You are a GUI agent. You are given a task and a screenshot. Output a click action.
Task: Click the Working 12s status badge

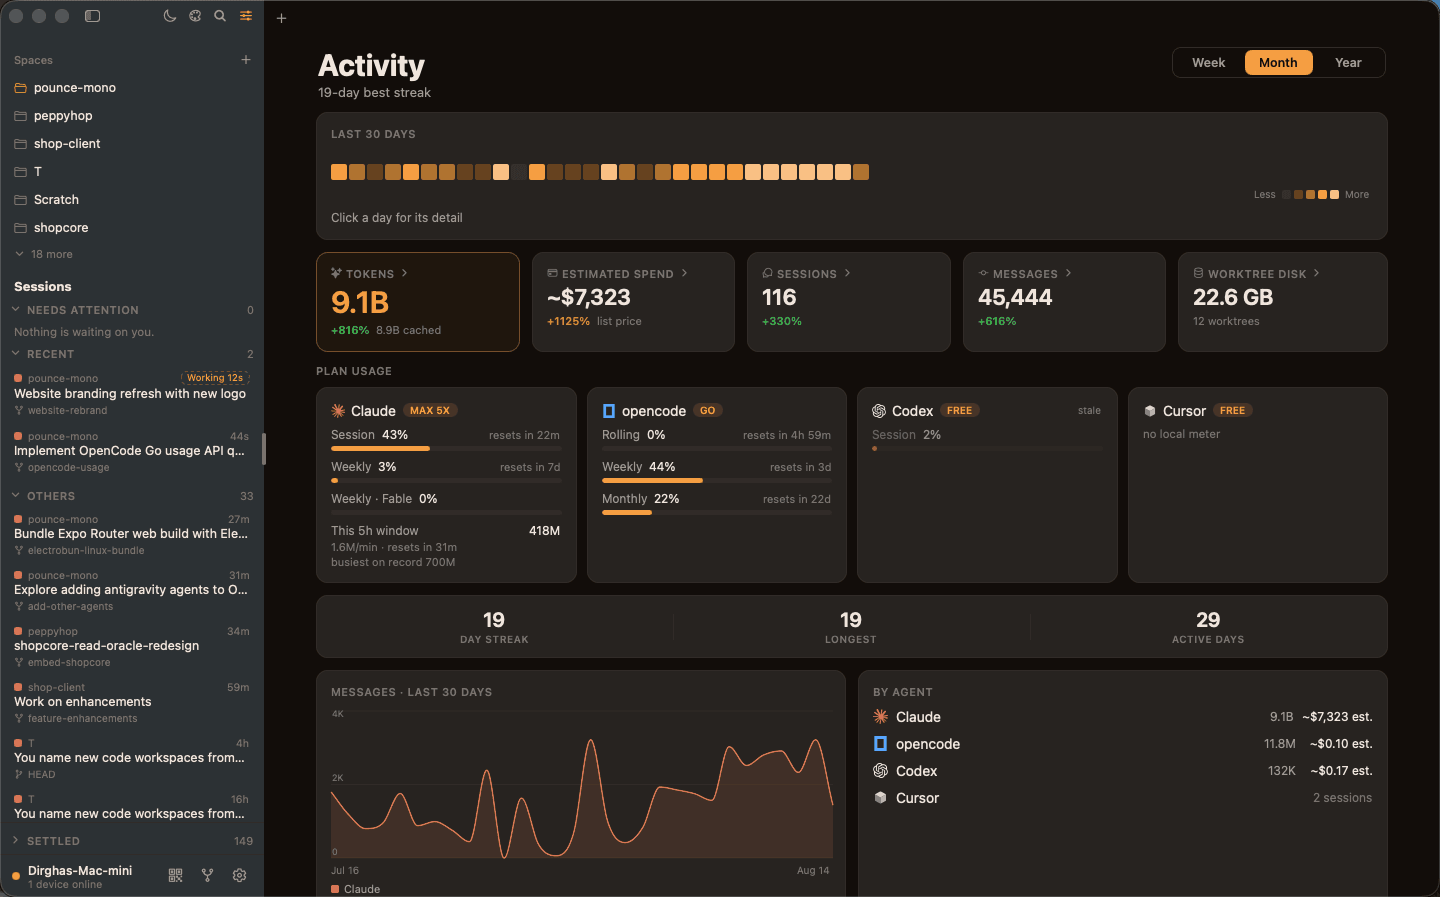(x=215, y=378)
